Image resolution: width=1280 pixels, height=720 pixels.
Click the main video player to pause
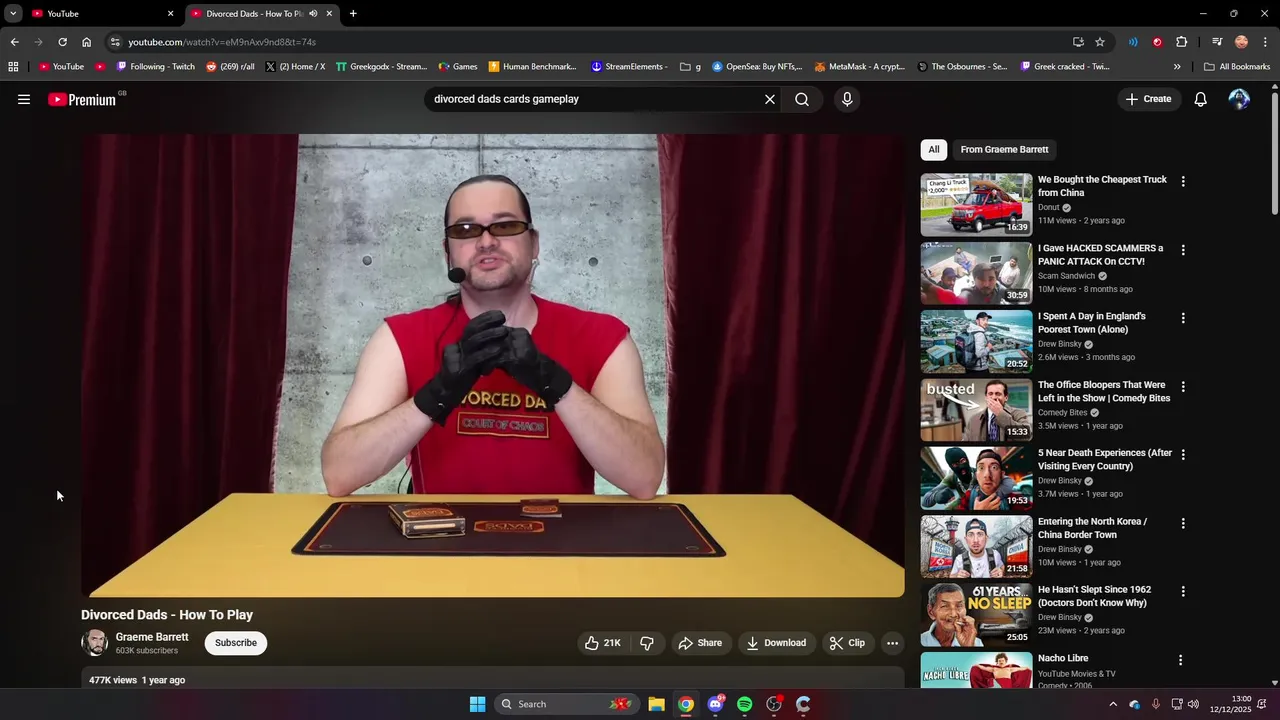point(493,366)
